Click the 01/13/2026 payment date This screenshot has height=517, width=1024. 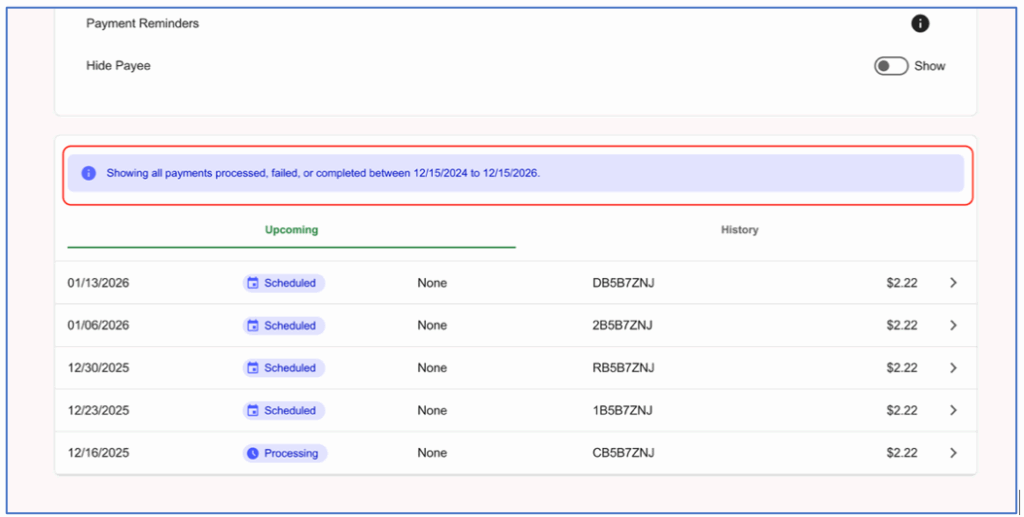[x=98, y=283]
